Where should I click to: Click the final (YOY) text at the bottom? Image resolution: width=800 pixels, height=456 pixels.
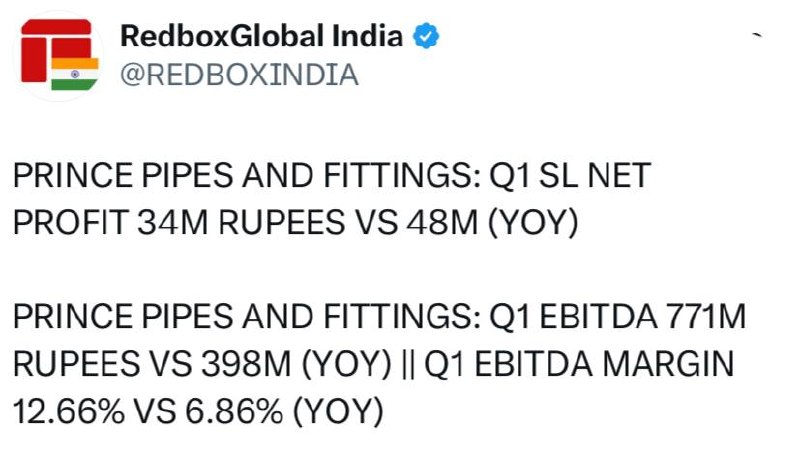[x=338, y=412]
